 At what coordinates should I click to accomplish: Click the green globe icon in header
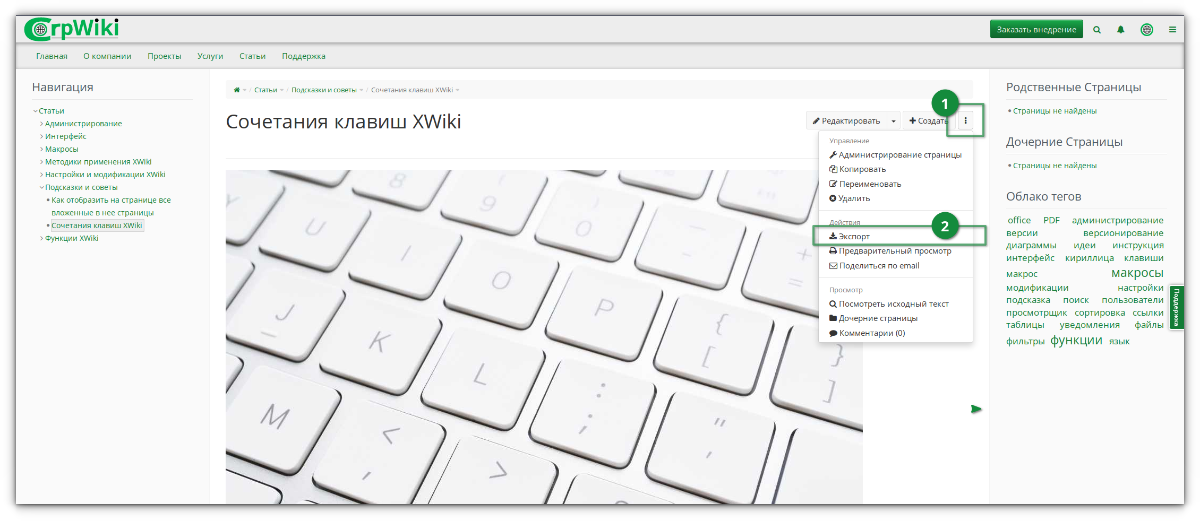click(1146, 30)
